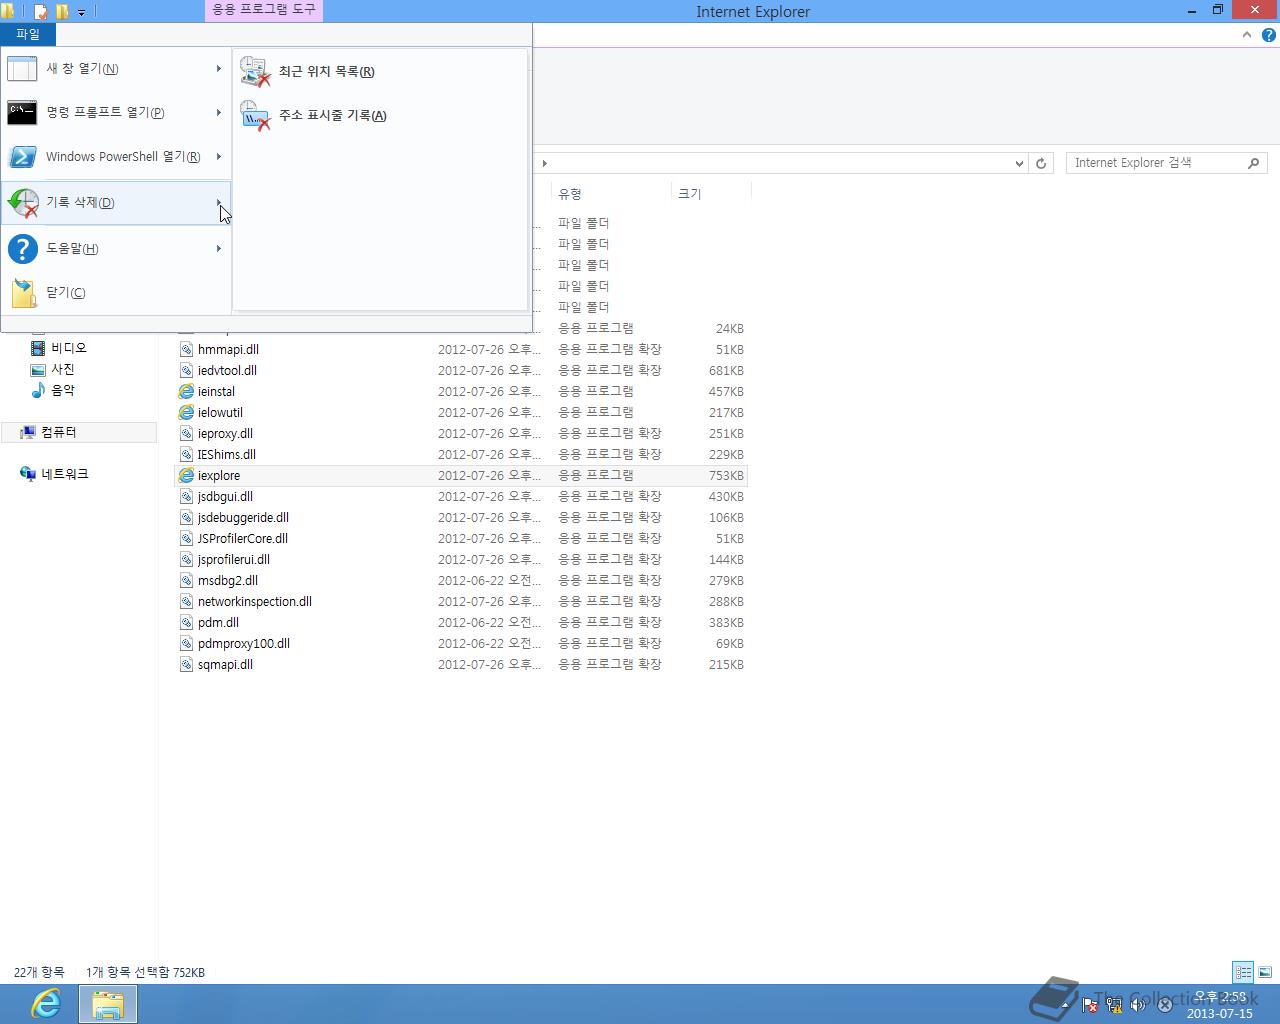Switch to the details view icon in the status bar
This screenshot has height=1024, width=1280.
coord(1243,972)
